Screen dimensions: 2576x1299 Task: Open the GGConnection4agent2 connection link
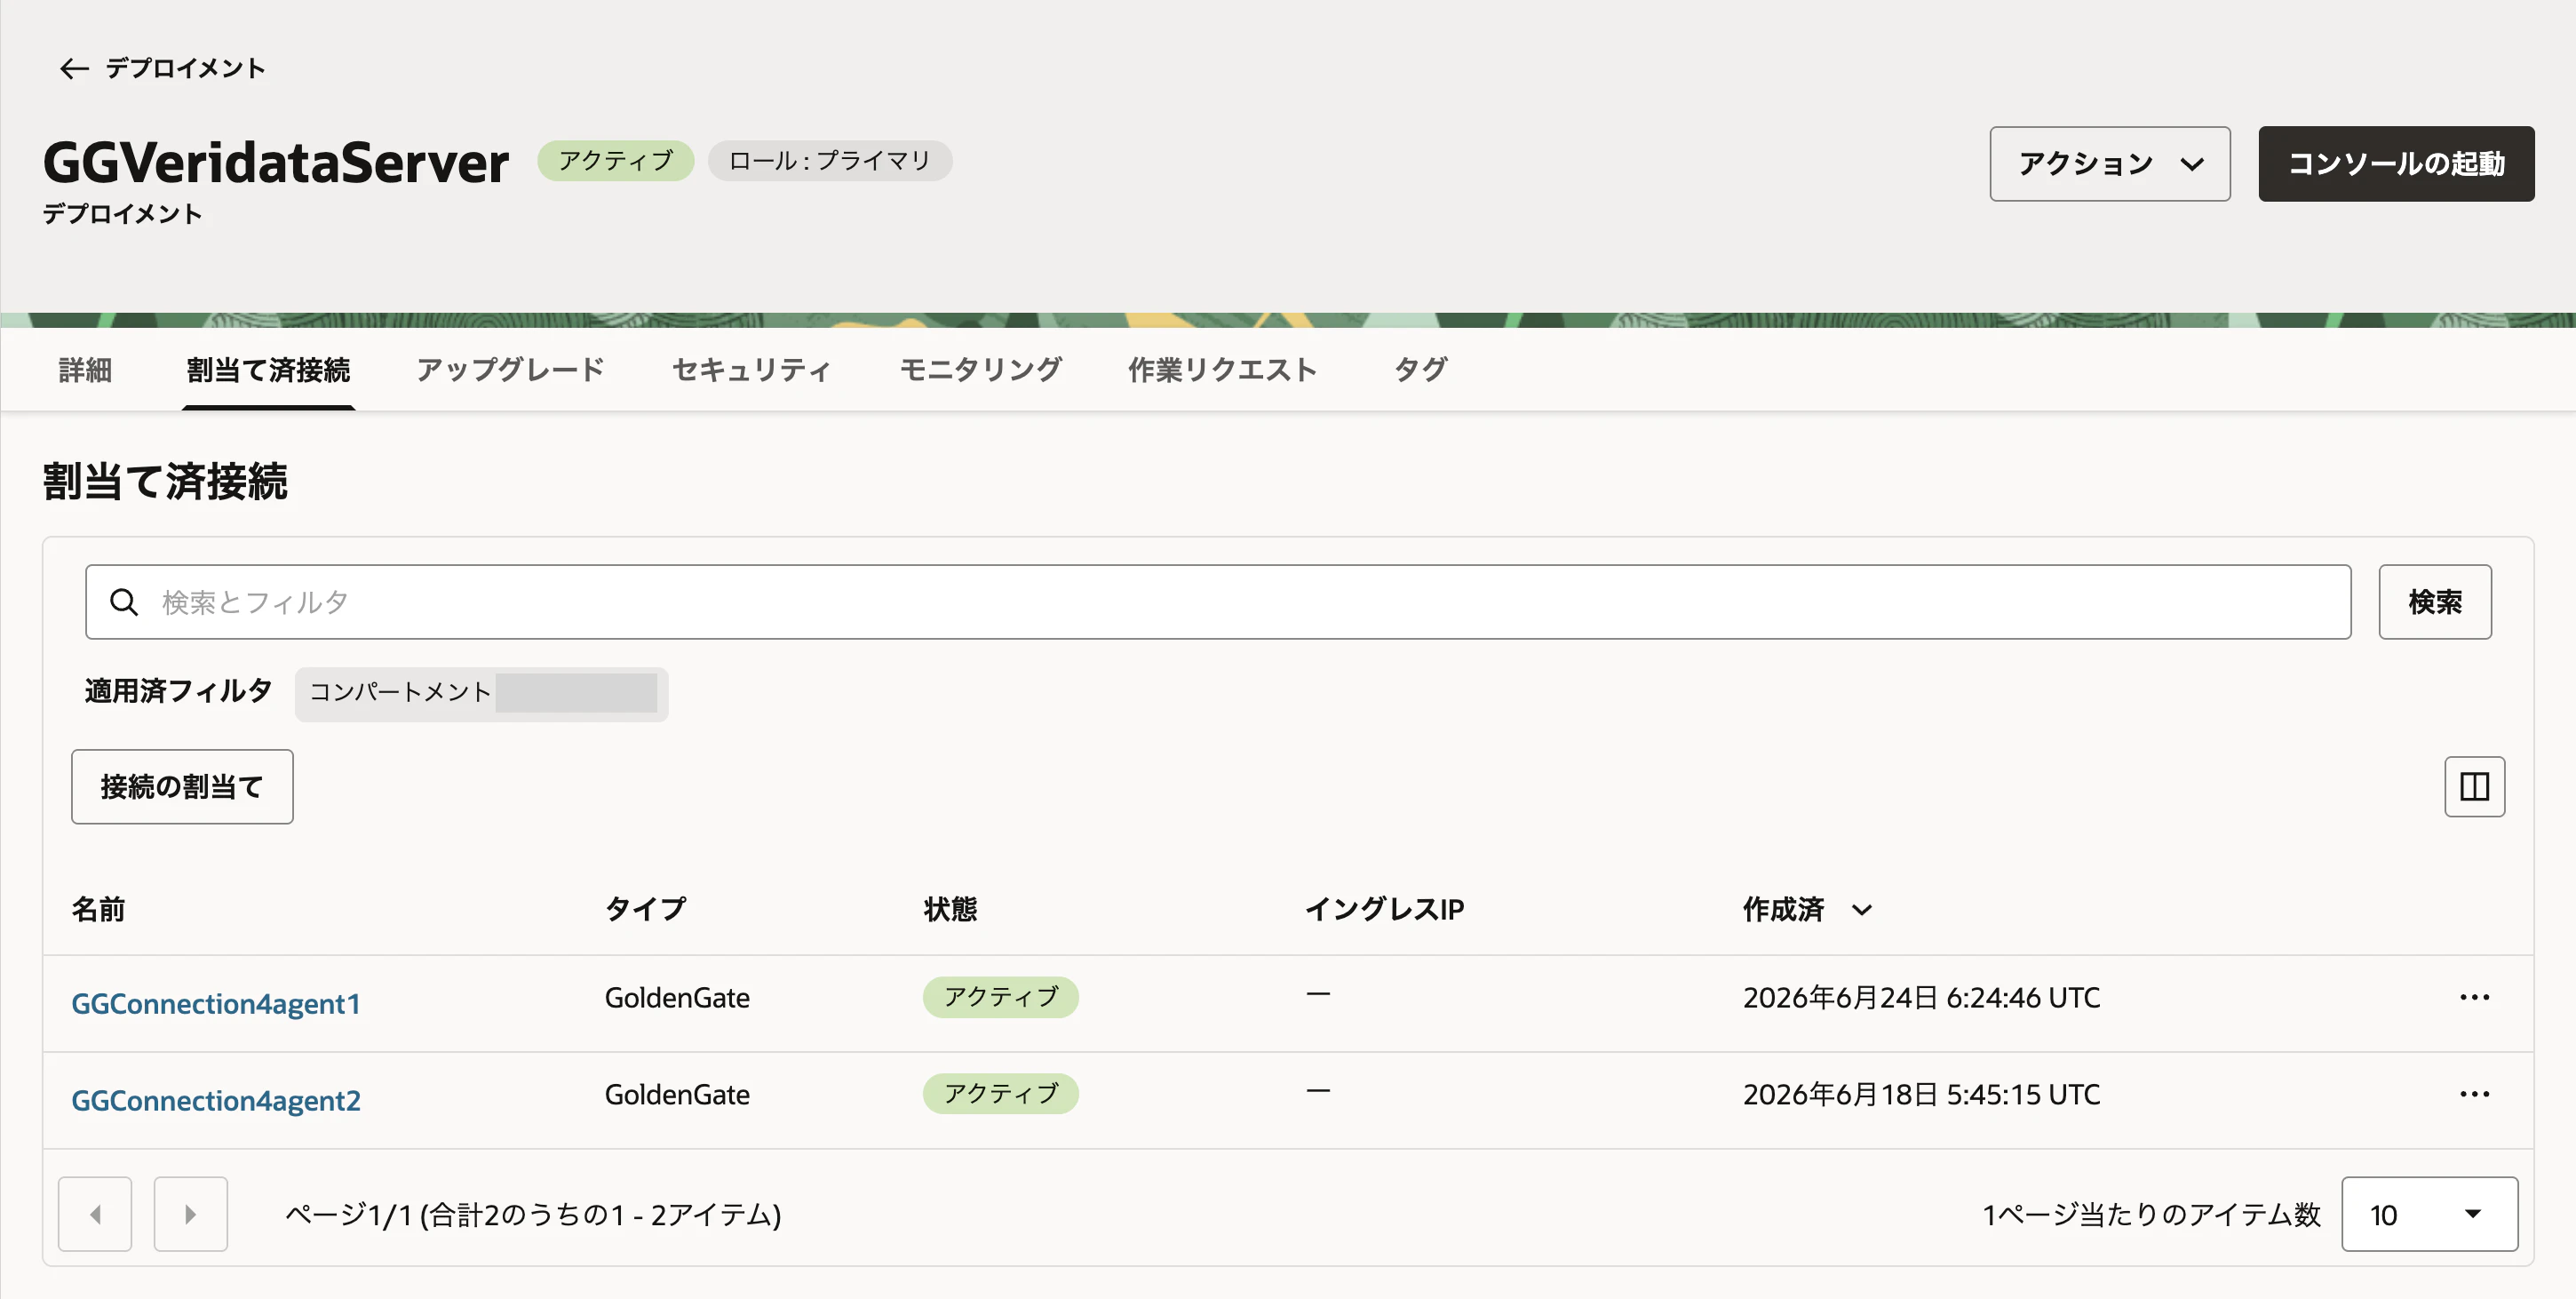click(x=216, y=1100)
